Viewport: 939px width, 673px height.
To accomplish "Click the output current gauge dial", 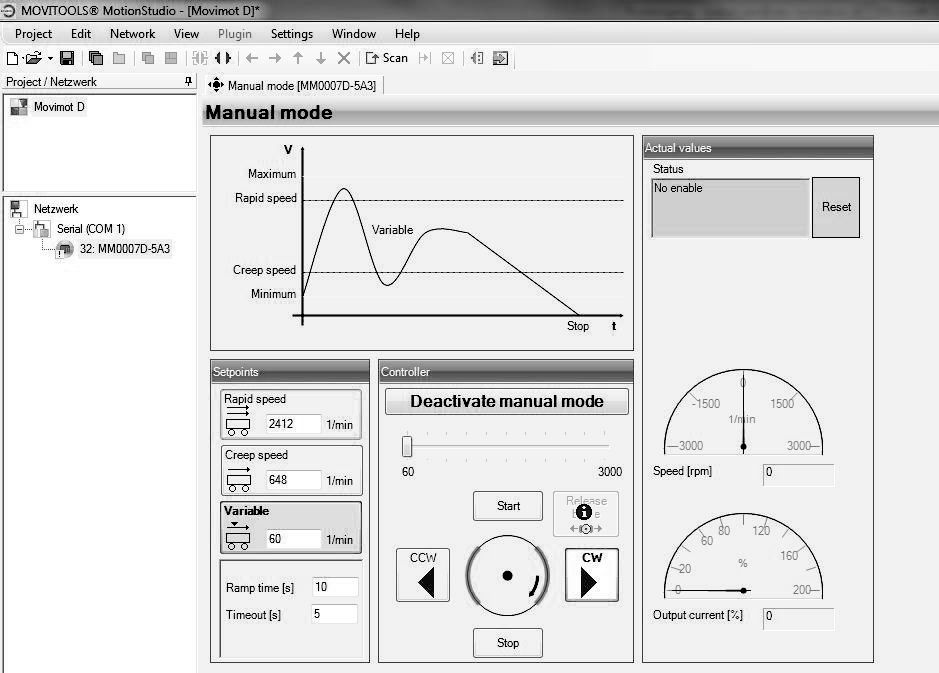I will 743,556.
